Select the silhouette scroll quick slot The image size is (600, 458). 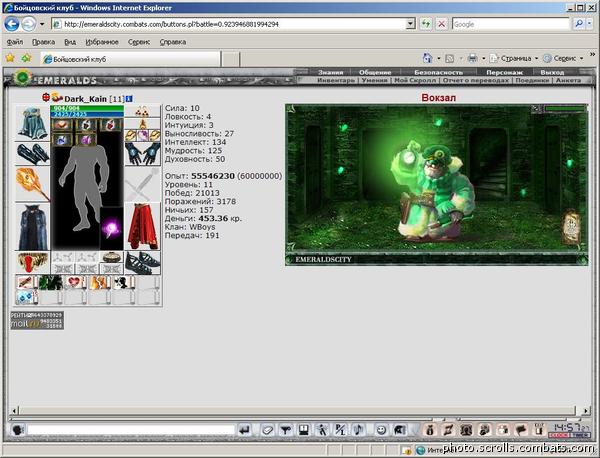pos(123,282)
